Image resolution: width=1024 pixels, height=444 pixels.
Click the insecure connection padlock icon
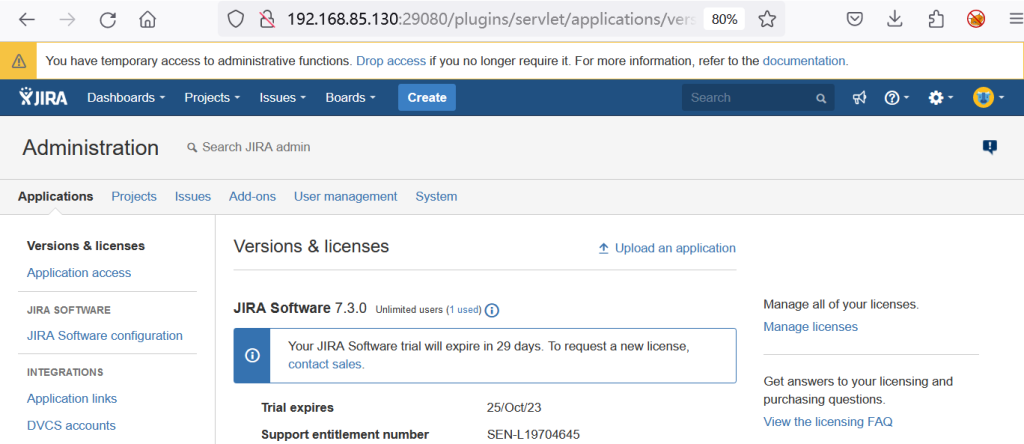266,20
